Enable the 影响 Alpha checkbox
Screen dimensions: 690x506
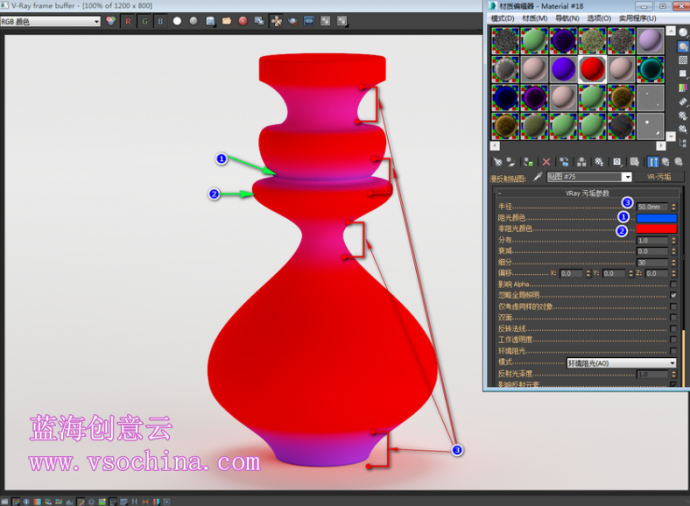click(673, 284)
